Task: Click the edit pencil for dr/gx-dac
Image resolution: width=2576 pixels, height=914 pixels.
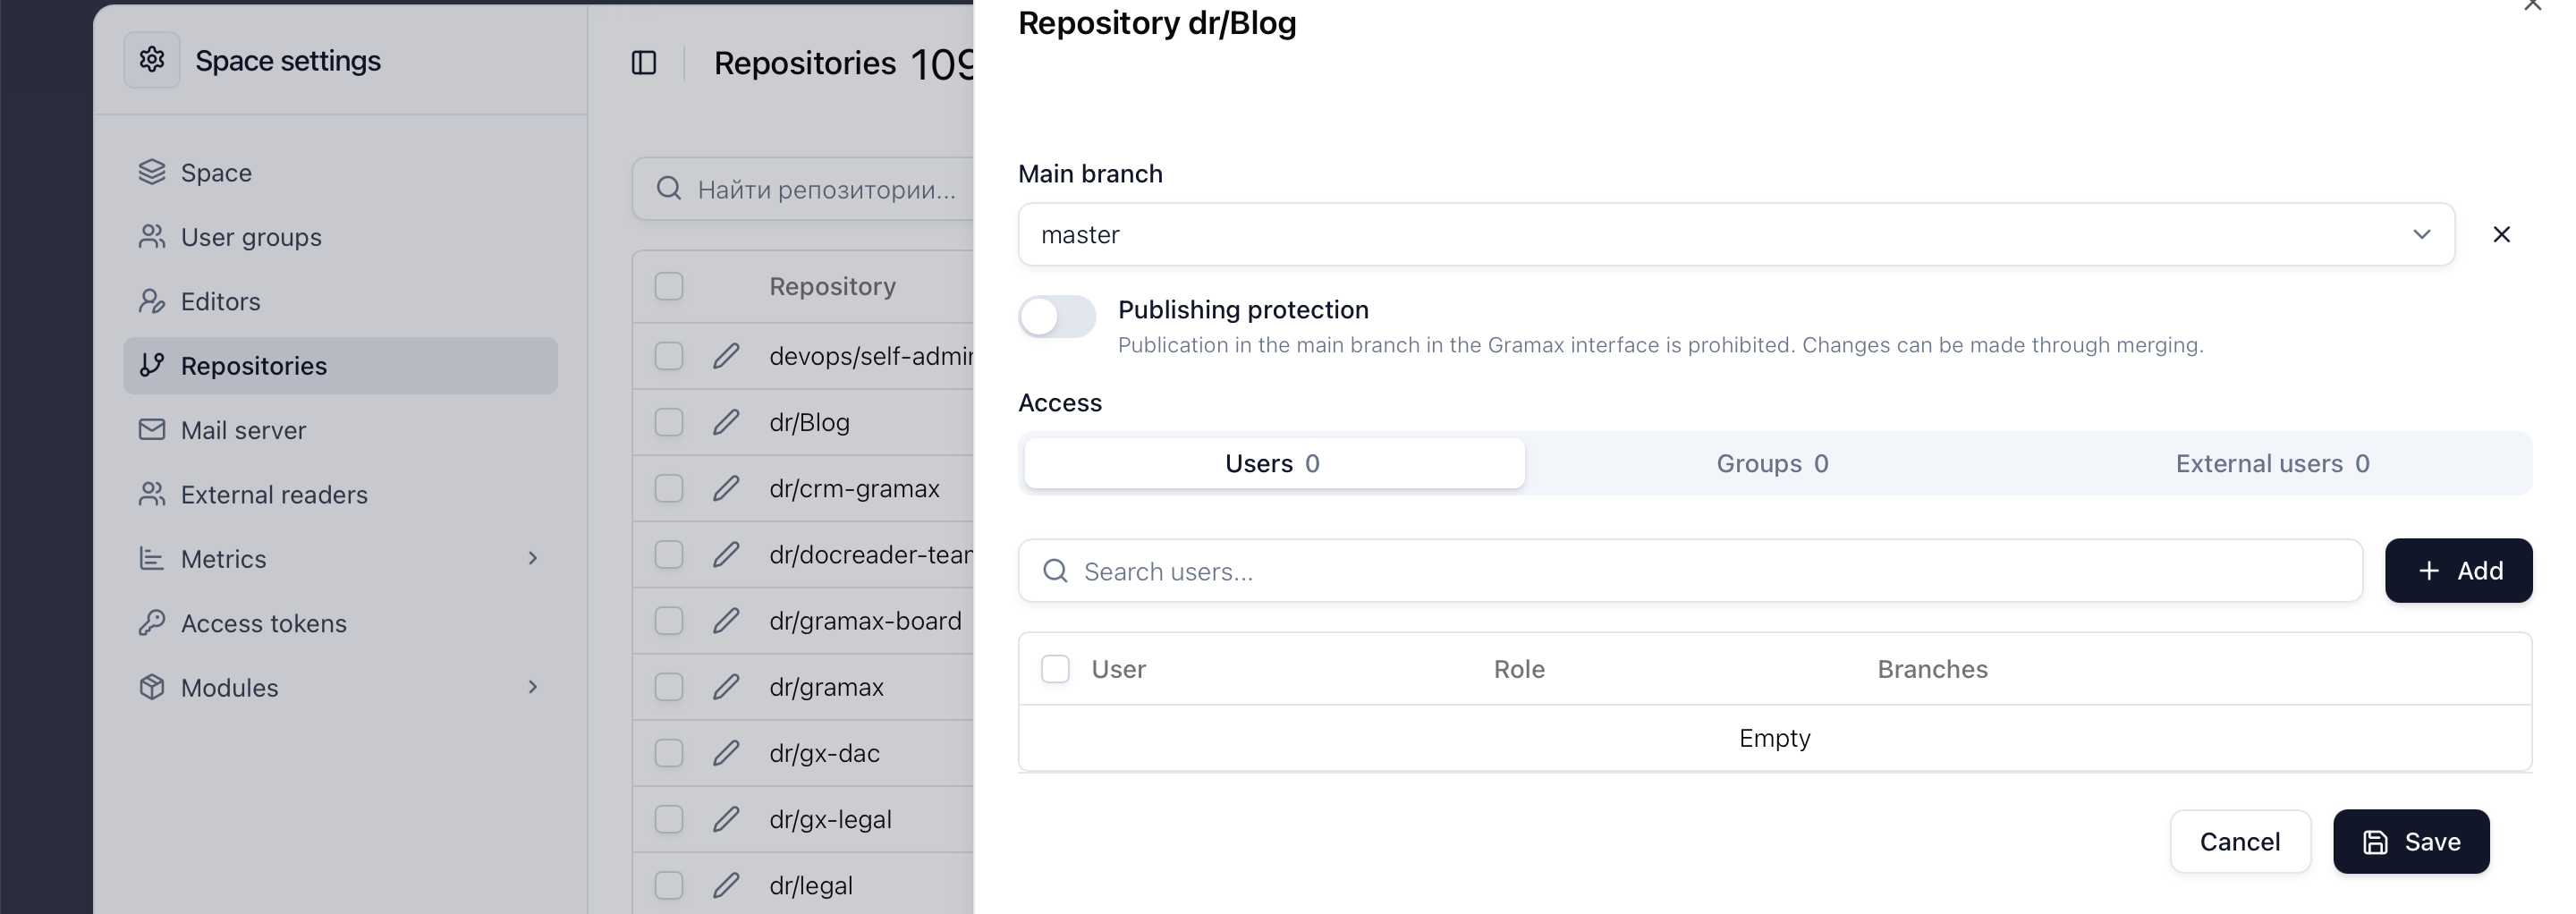Action: pyautogui.click(x=726, y=753)
